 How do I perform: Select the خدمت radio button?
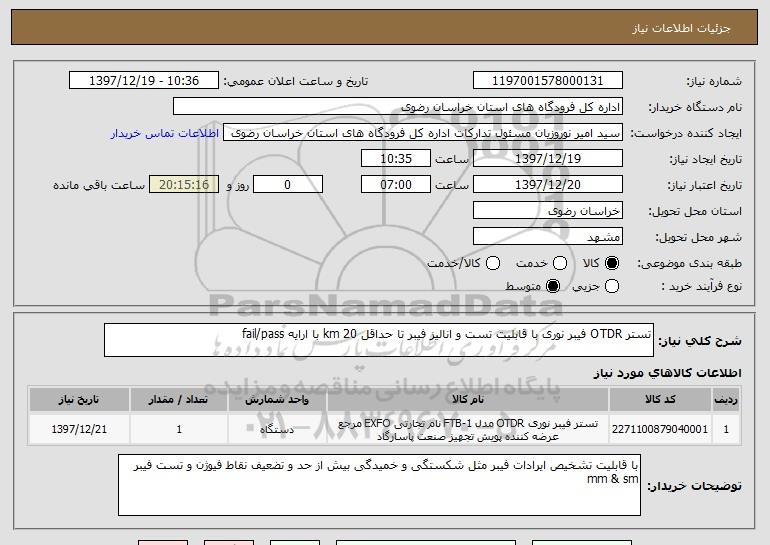(x=560, y=263)
